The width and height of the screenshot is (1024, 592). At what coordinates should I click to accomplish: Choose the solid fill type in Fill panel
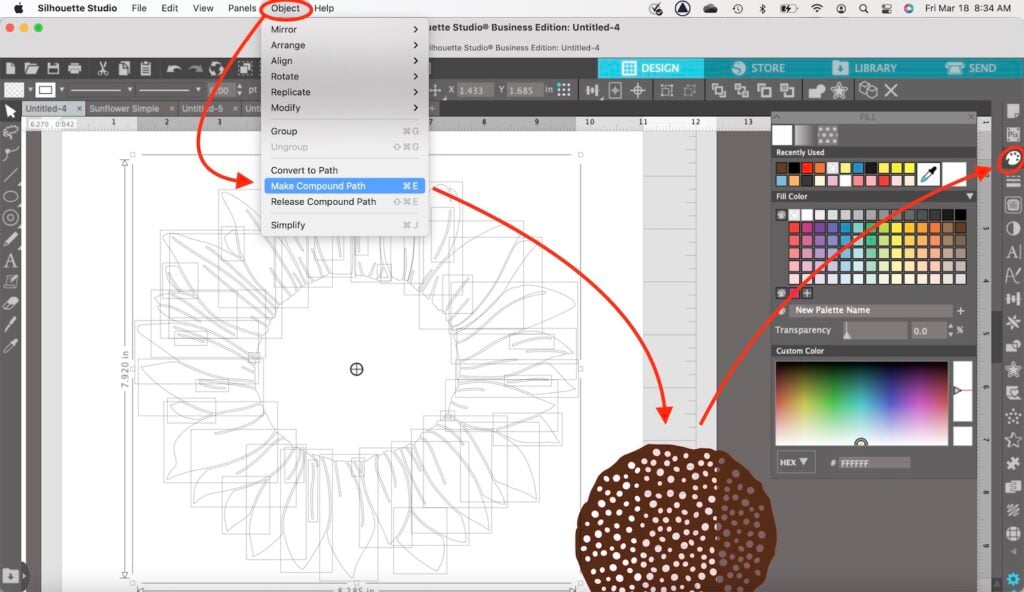(x=782, y=135)
